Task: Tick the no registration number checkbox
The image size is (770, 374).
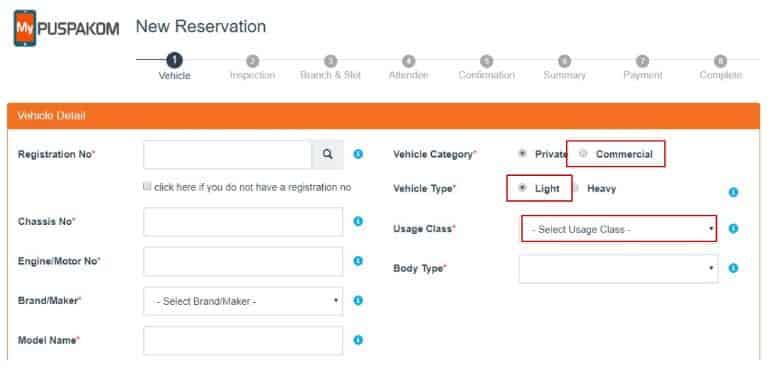Action: click(146, 187)
